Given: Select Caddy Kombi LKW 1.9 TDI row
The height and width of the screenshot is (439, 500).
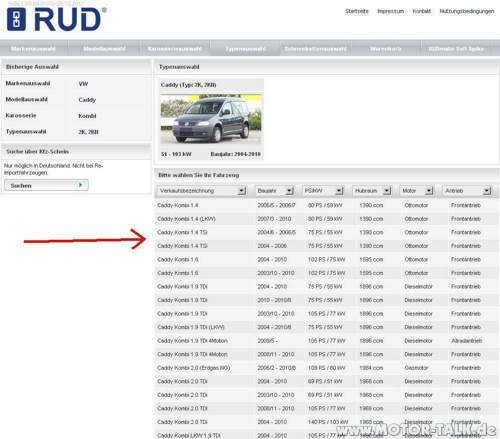Looking at the screenshot, I should (x=327, y=435).
